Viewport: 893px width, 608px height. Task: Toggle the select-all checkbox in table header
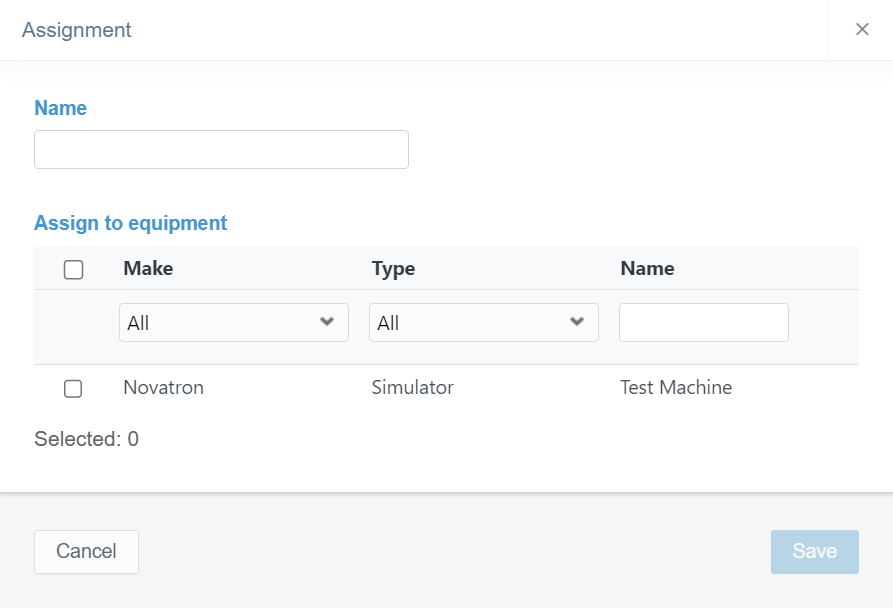(x=73, y=269)
